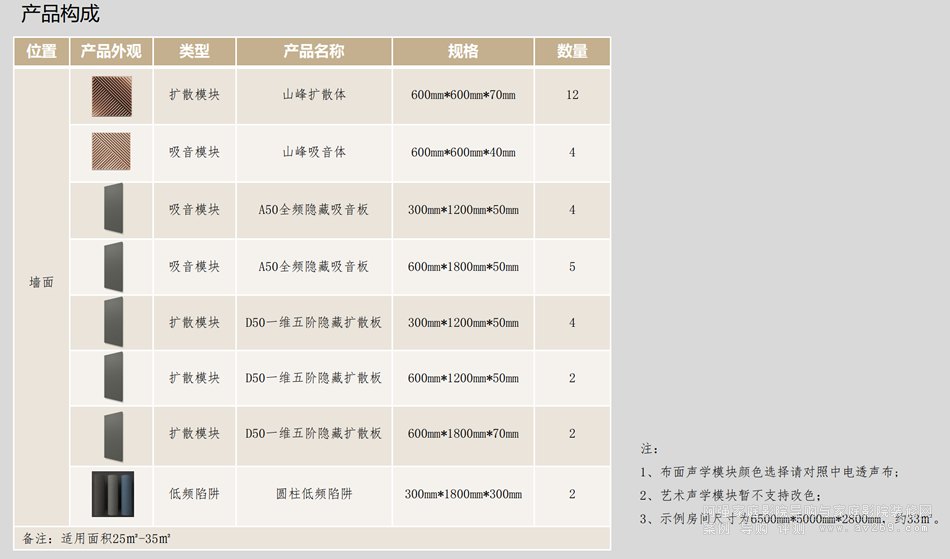Select the 圆柱低频陷阱 cylinder product image
950x559 pixels.
point(111,494)
